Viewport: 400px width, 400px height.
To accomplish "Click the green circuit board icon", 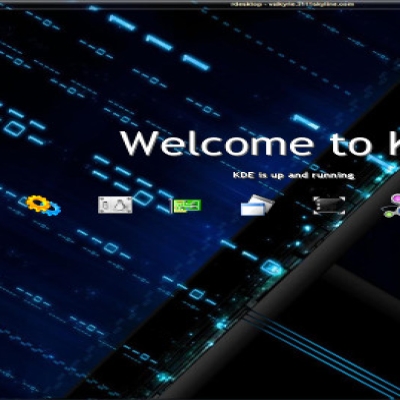I will tap(186, 206).
